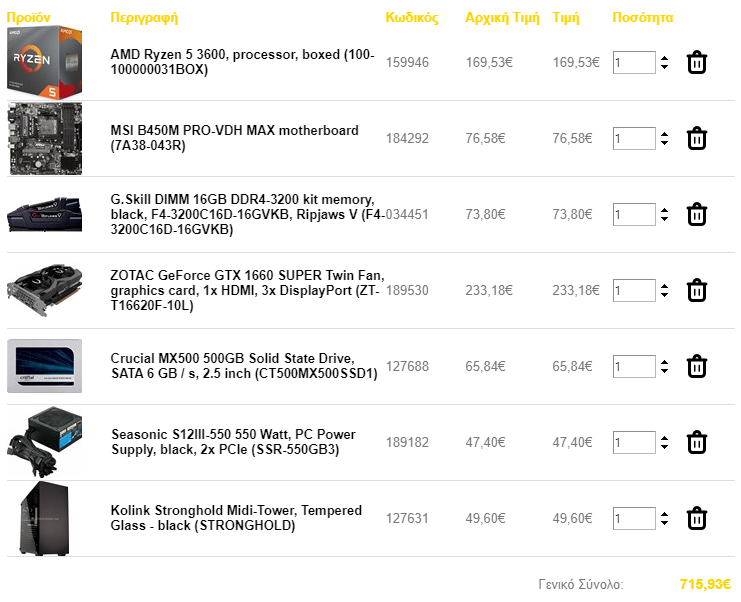741x602 pixels.
Task: Select product code 127631
Action: pos(407,519)
